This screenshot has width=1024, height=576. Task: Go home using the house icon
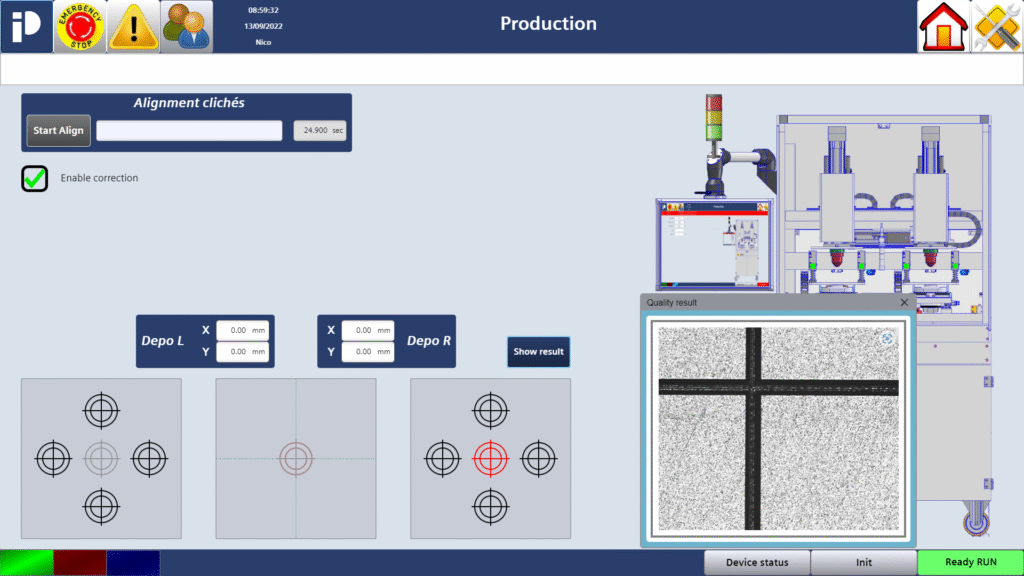click(x=941, y=26)
